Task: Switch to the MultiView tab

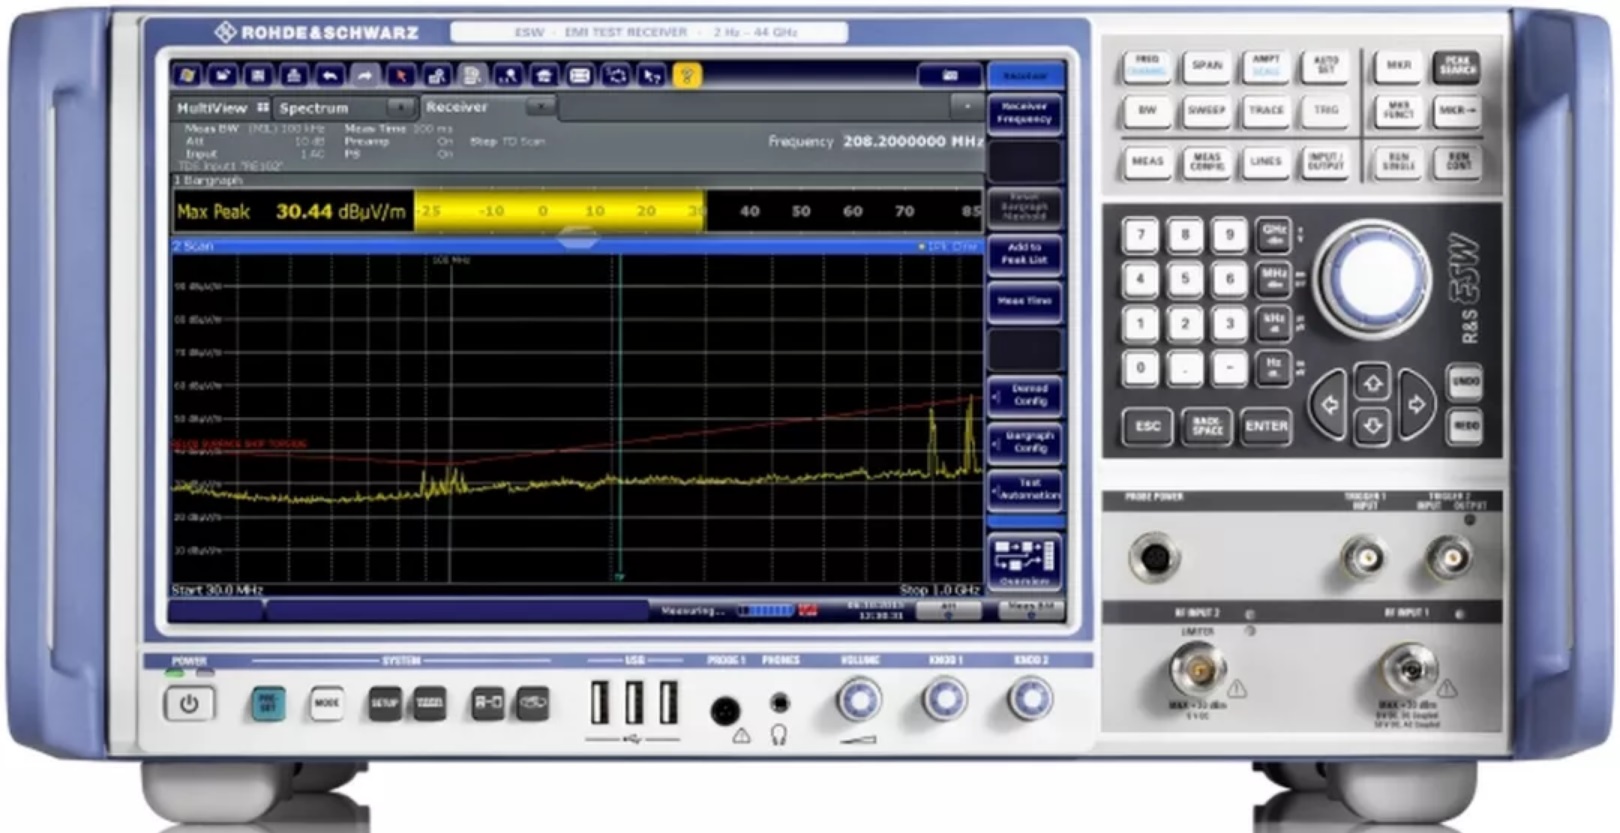Action: tap(222, 108)
